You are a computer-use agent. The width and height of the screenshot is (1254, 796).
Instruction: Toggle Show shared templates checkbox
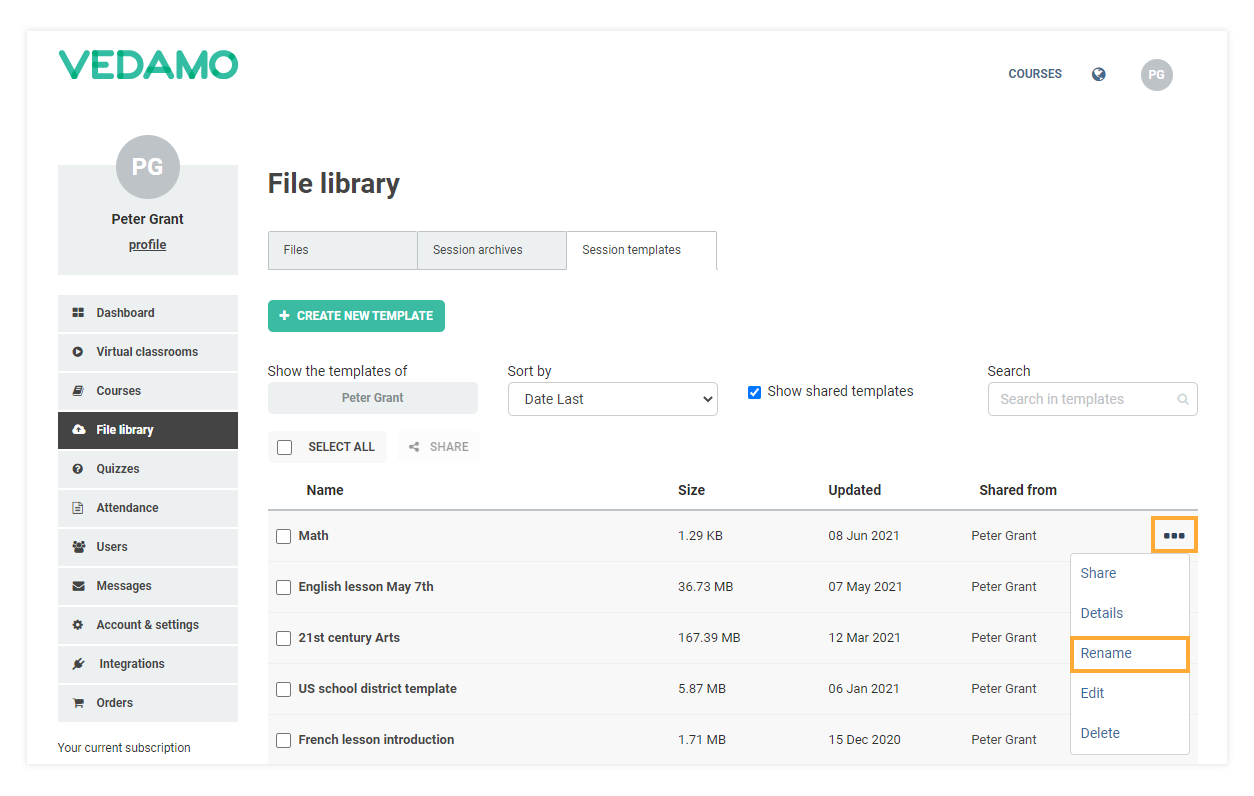[755, 392]
